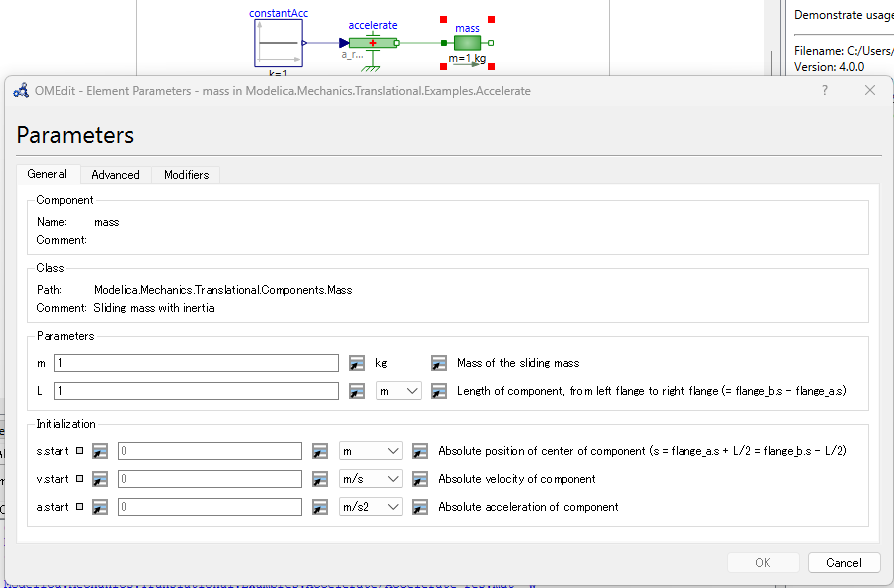
Task: Click the L parameter value field
Action: coord(196,391)
